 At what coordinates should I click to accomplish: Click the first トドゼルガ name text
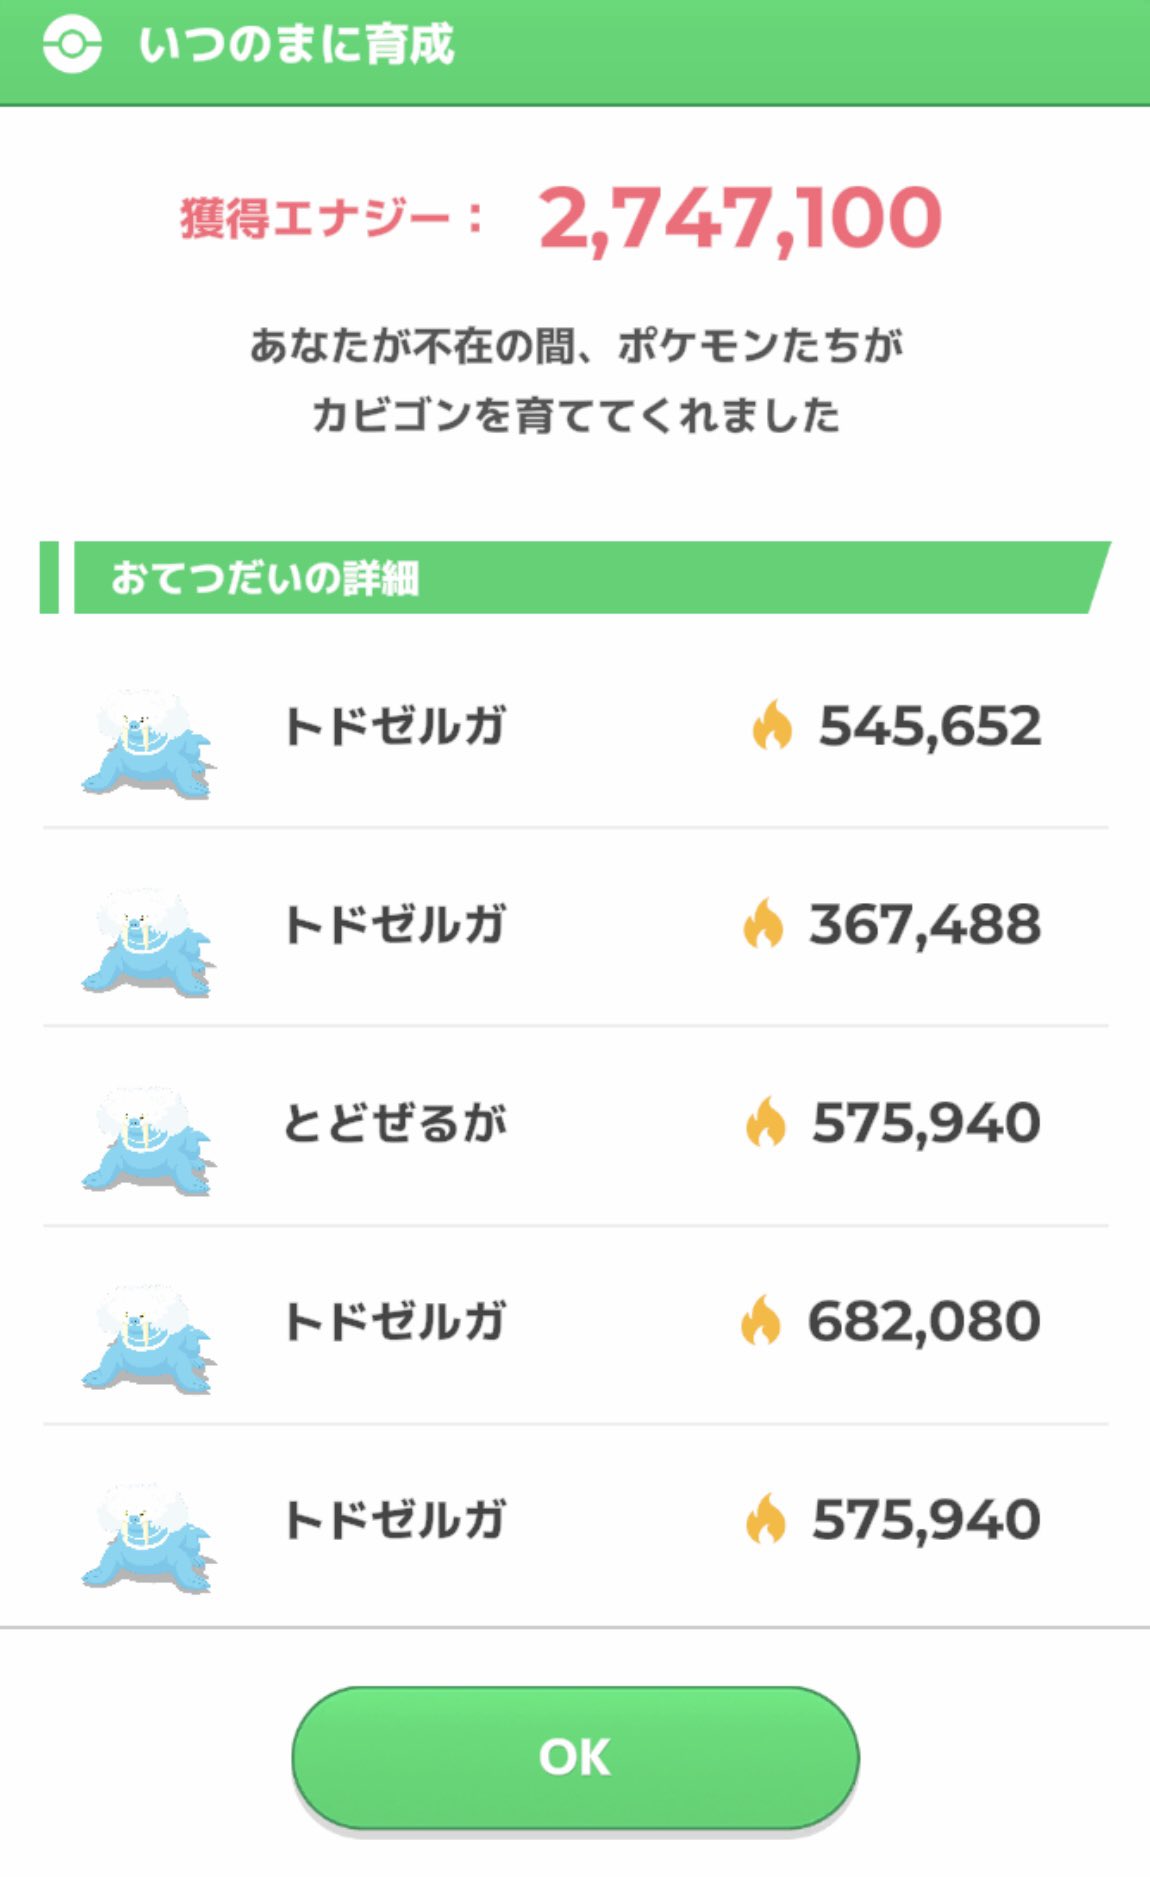click(395, 727)
